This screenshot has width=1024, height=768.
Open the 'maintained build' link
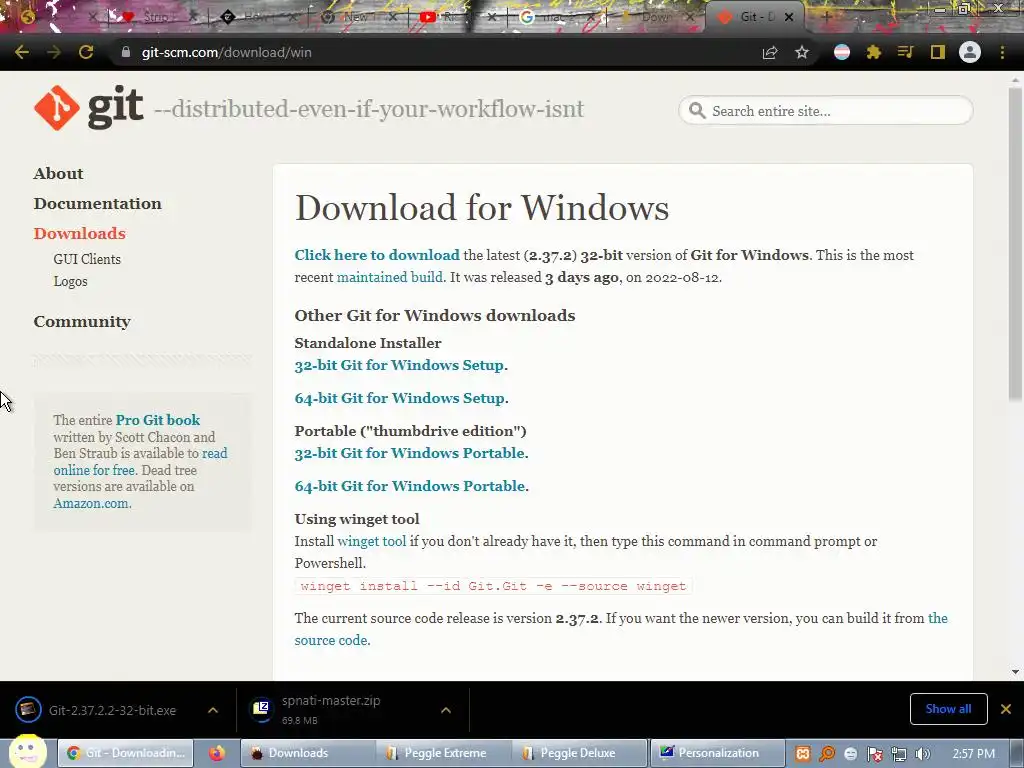click(389, 277)
